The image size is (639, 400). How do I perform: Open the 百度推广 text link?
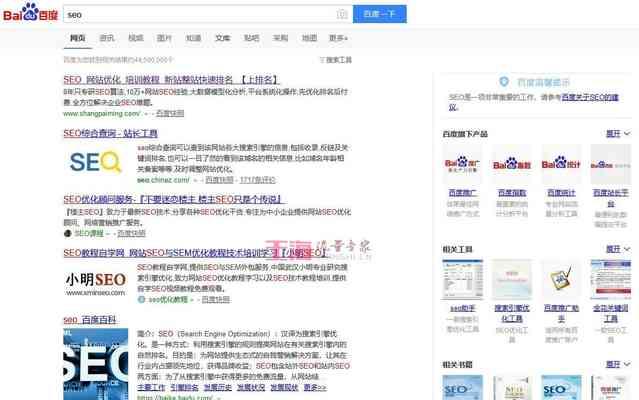pyautogui.click(x=463, y=193)
